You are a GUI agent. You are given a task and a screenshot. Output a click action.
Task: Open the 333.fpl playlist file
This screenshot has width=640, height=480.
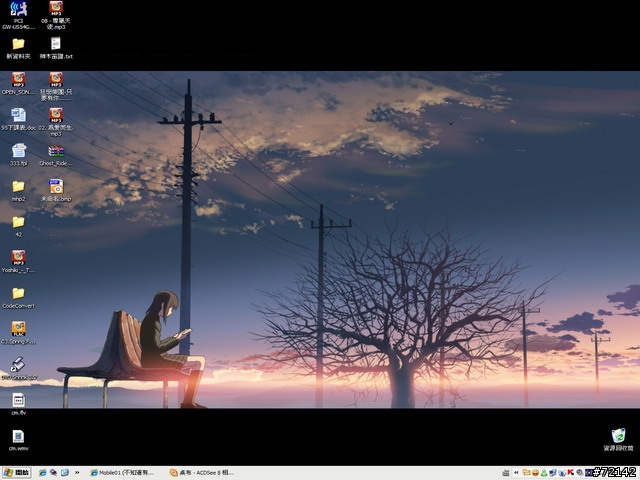[x=18, y=151]
